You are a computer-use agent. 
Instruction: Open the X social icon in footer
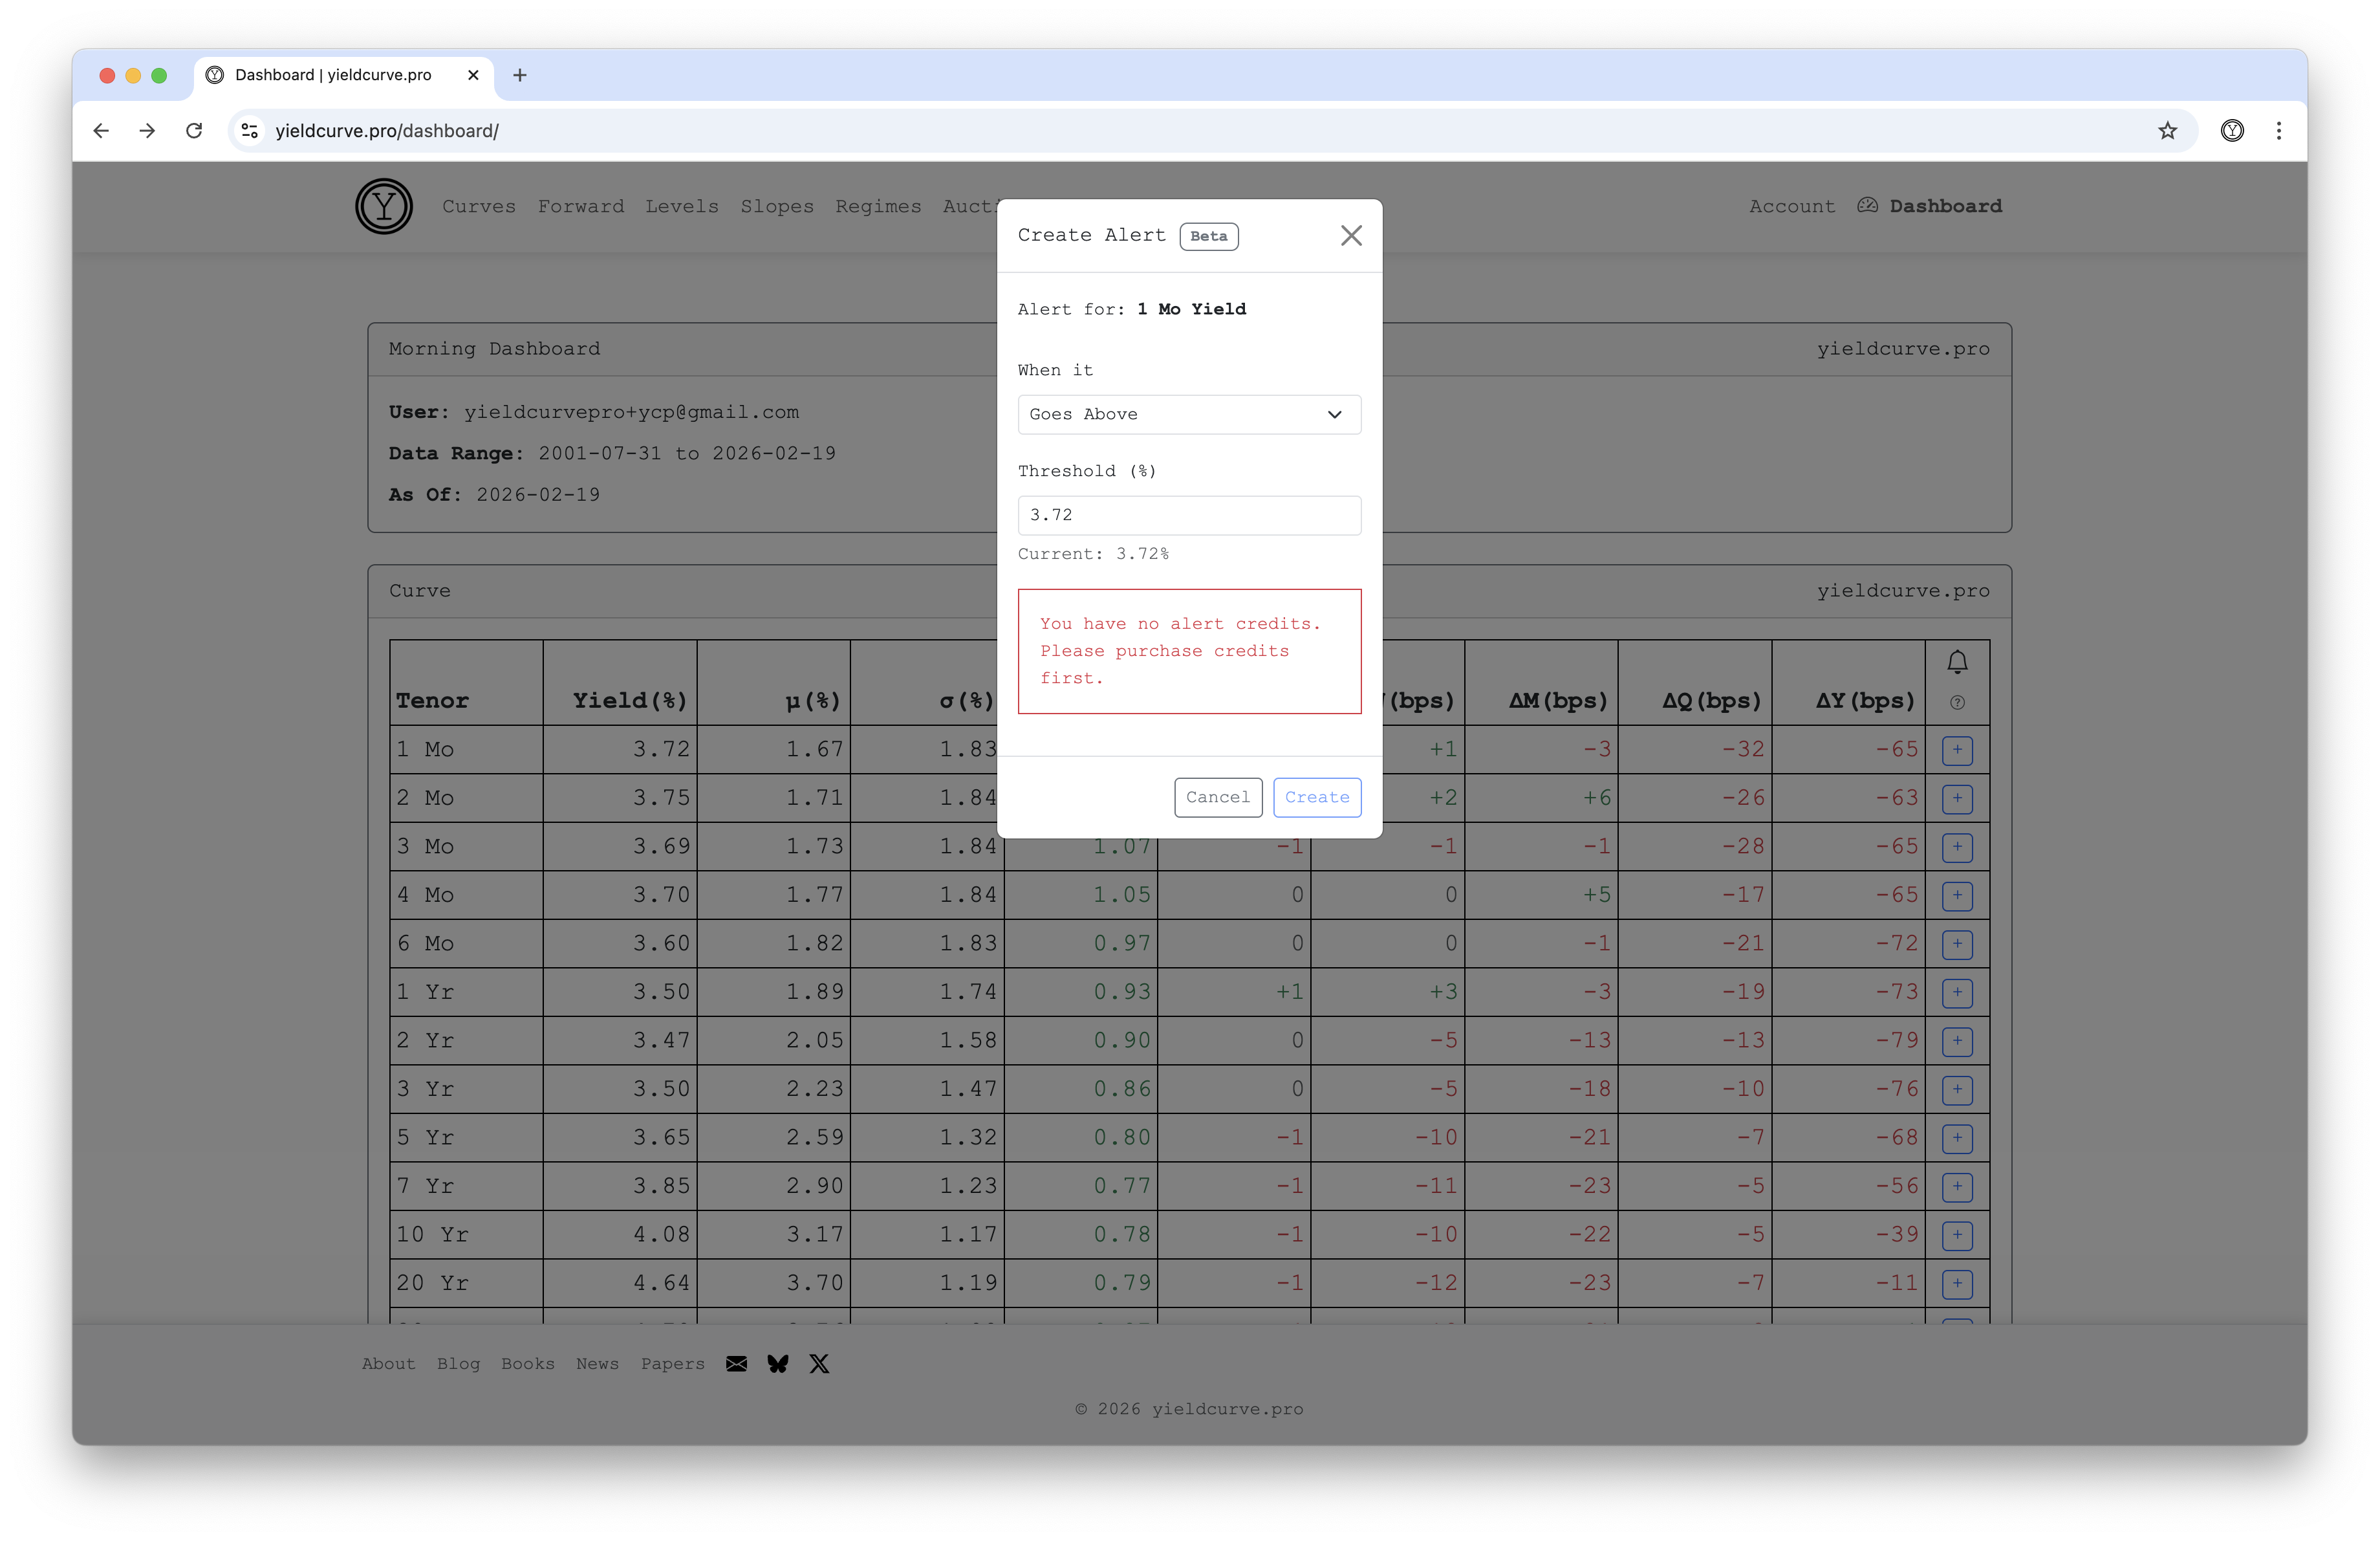[819, 1364]
